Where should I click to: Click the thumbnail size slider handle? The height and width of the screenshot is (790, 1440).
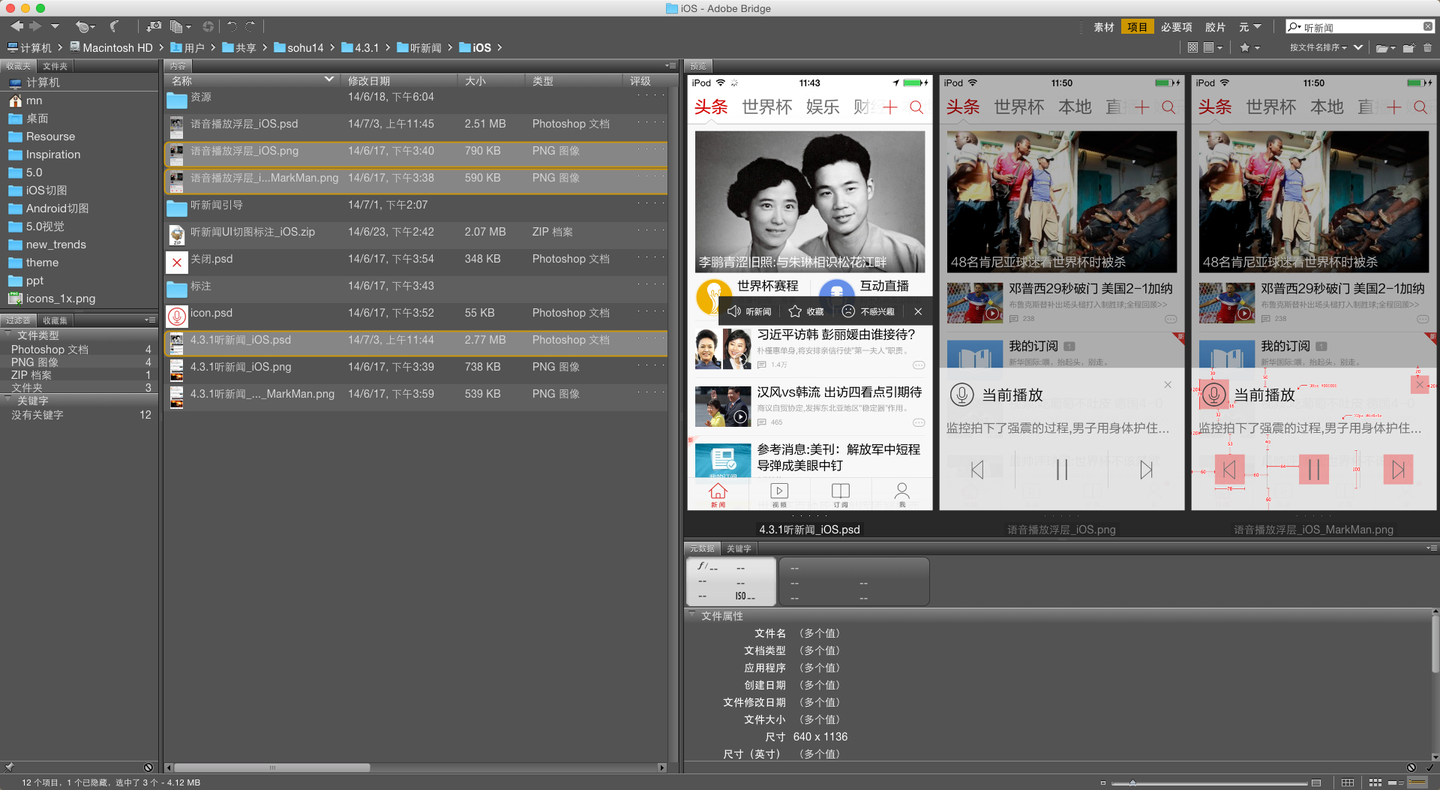(1132, 782)
